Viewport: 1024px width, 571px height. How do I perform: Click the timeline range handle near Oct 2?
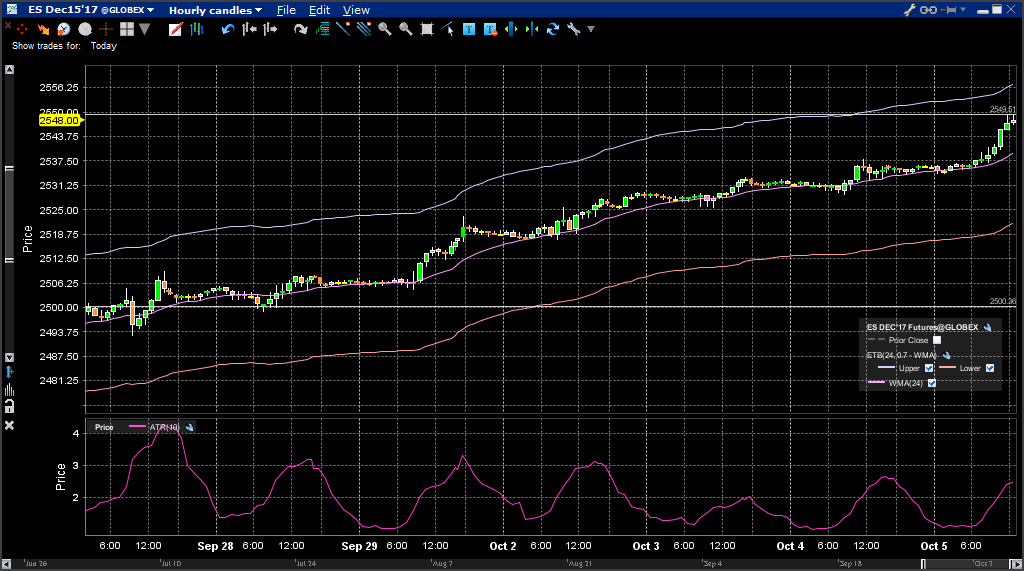click(923, 564)
